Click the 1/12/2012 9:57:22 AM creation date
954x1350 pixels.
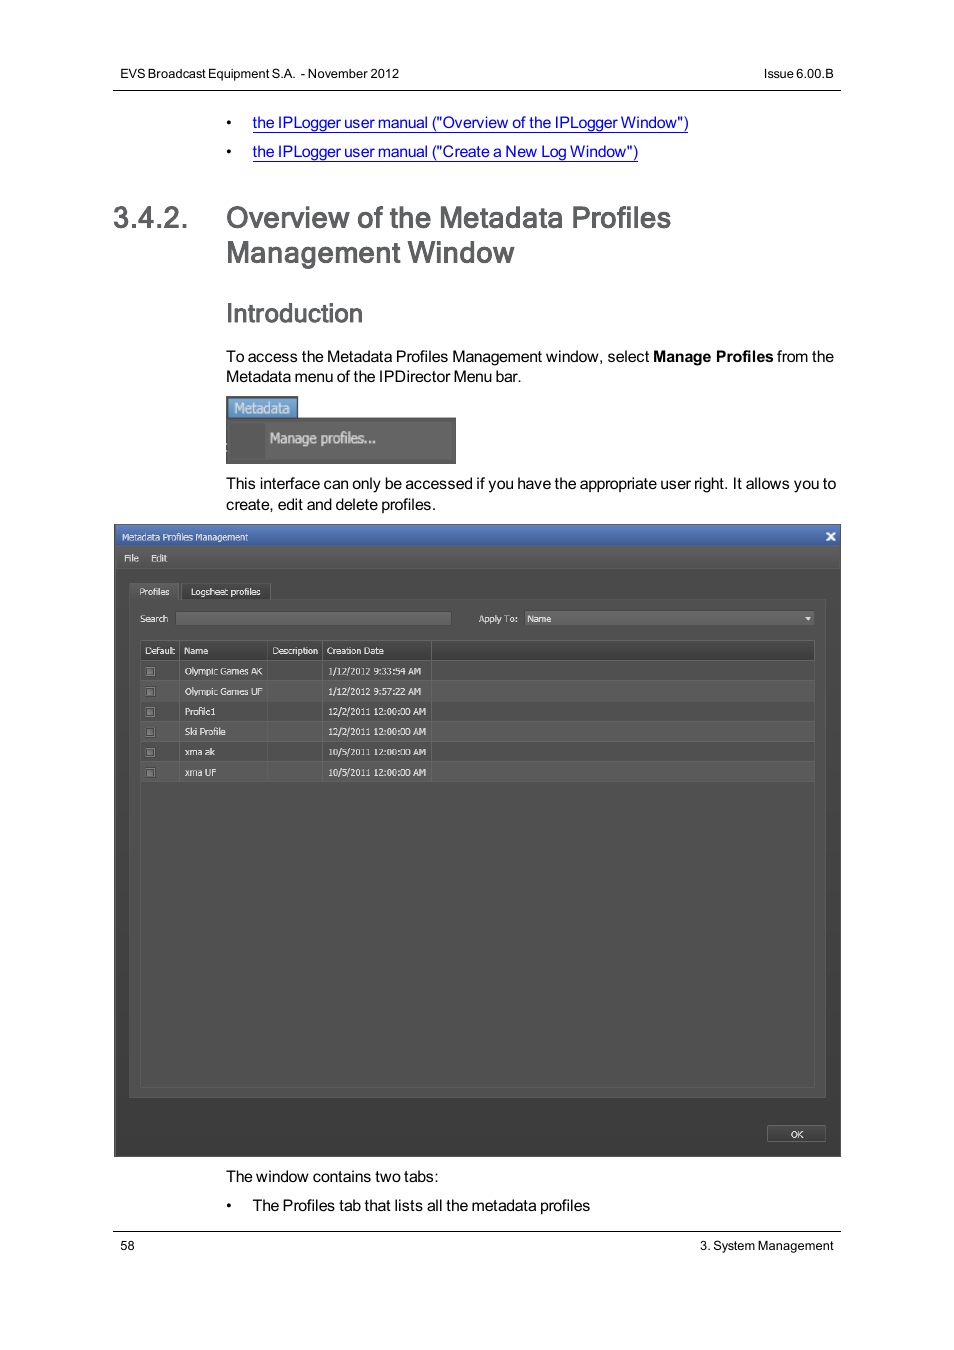pyautogui.click(x=374, y=692)
